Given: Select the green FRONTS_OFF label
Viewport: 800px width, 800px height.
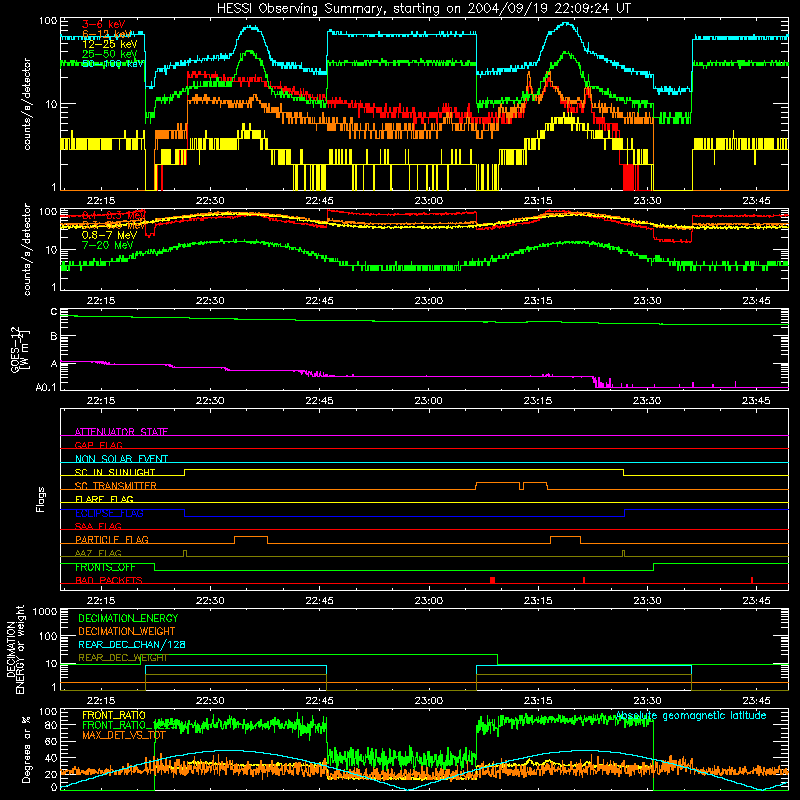Looking at the screenshot, I should tap(105, 567).
